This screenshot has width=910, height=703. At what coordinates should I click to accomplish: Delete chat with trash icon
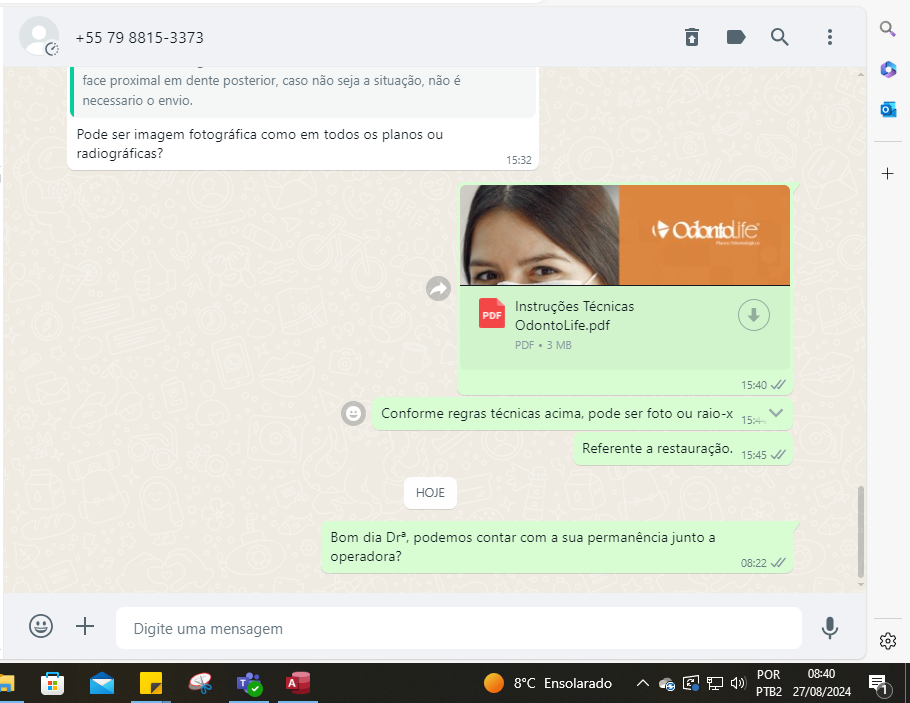(691, 37)
